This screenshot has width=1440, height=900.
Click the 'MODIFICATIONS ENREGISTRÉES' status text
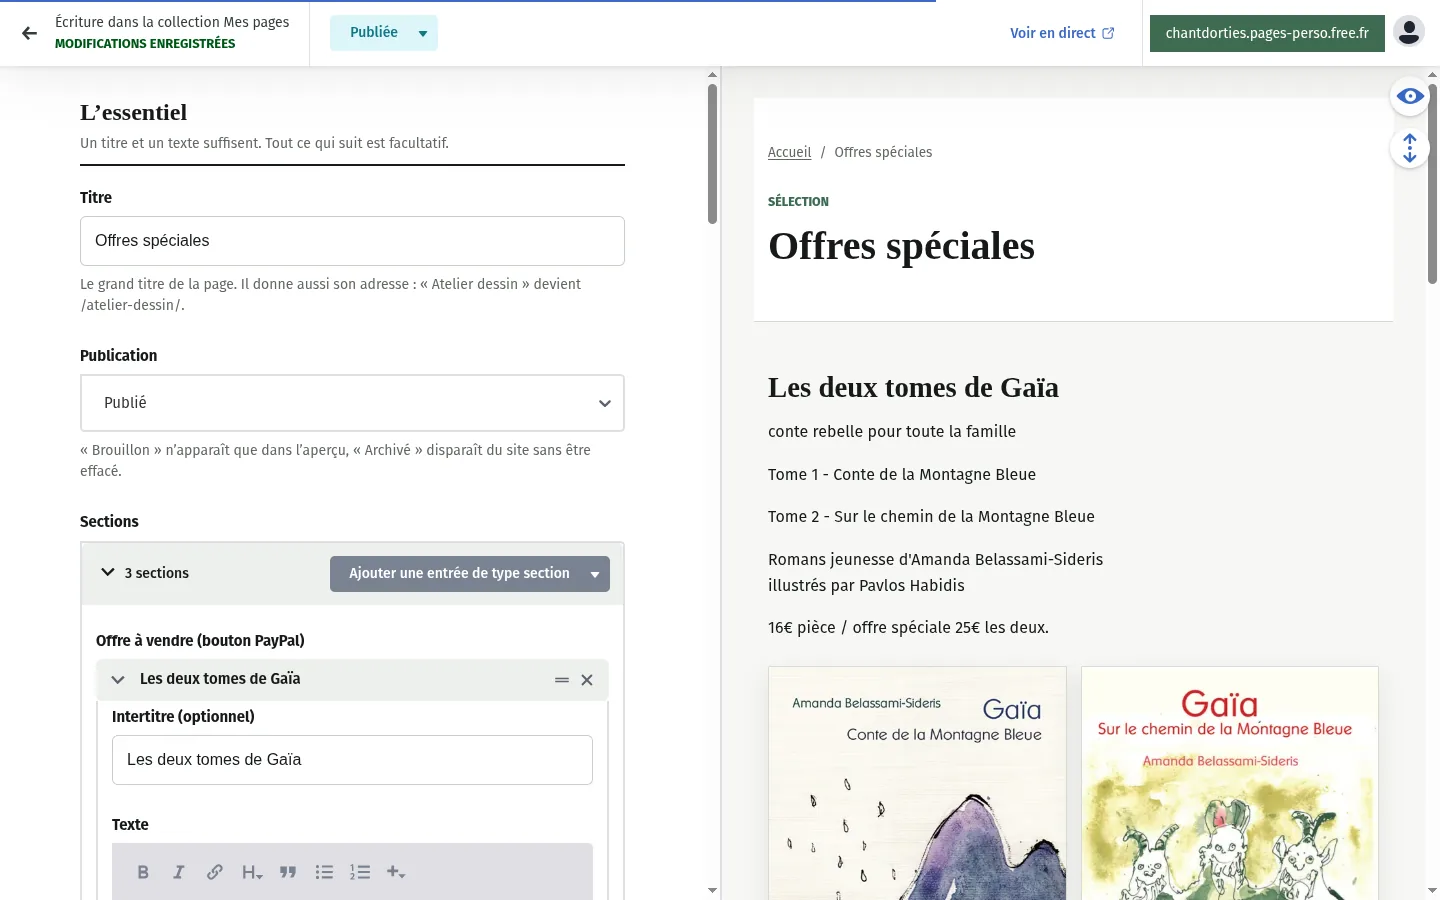[x=145, y=44]
